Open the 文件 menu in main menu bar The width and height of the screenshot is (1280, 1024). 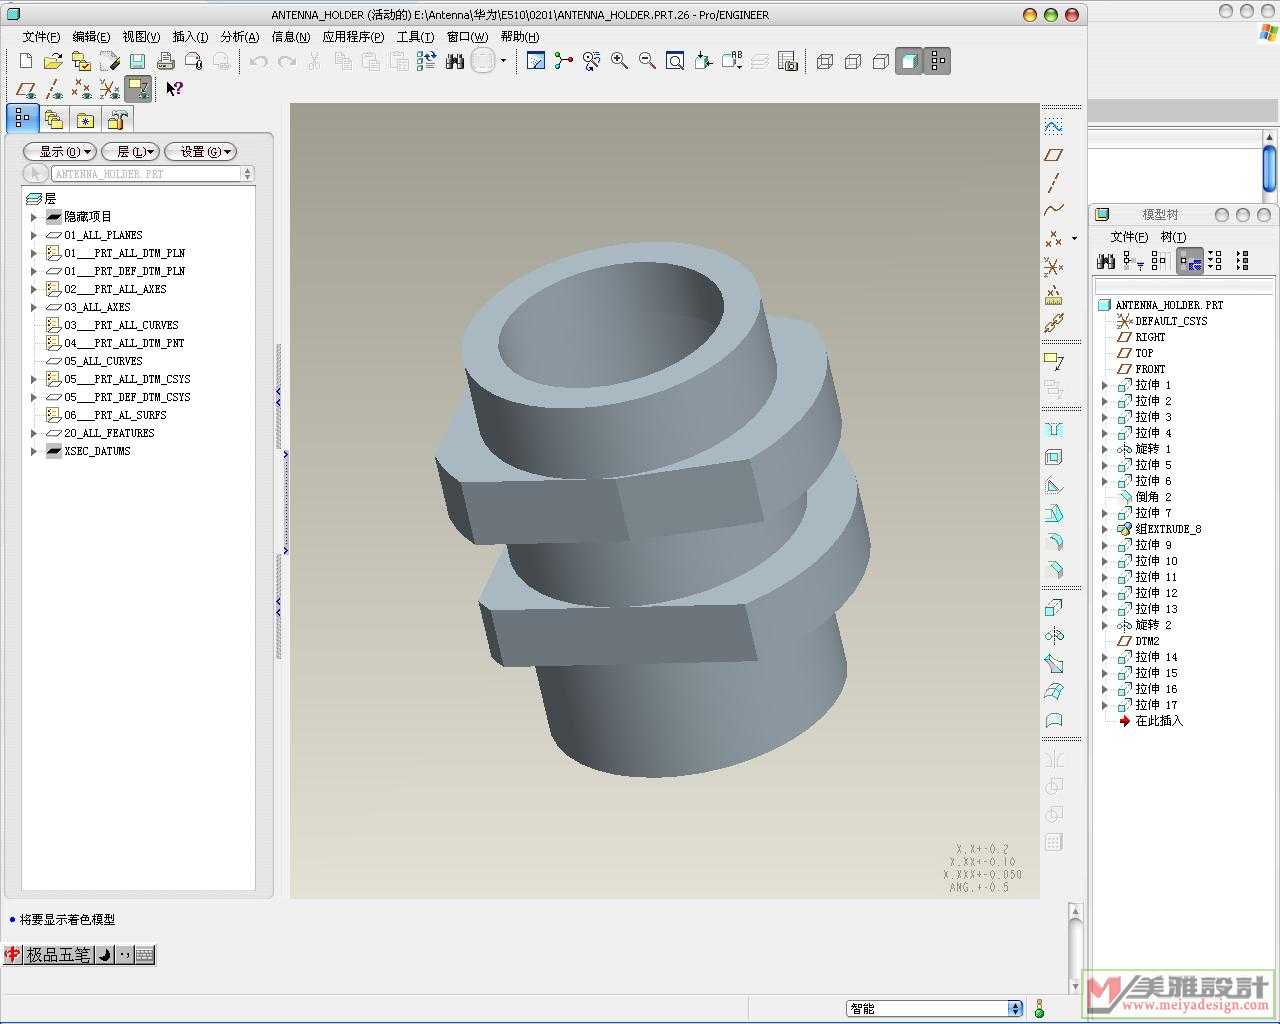click(41, 37)
